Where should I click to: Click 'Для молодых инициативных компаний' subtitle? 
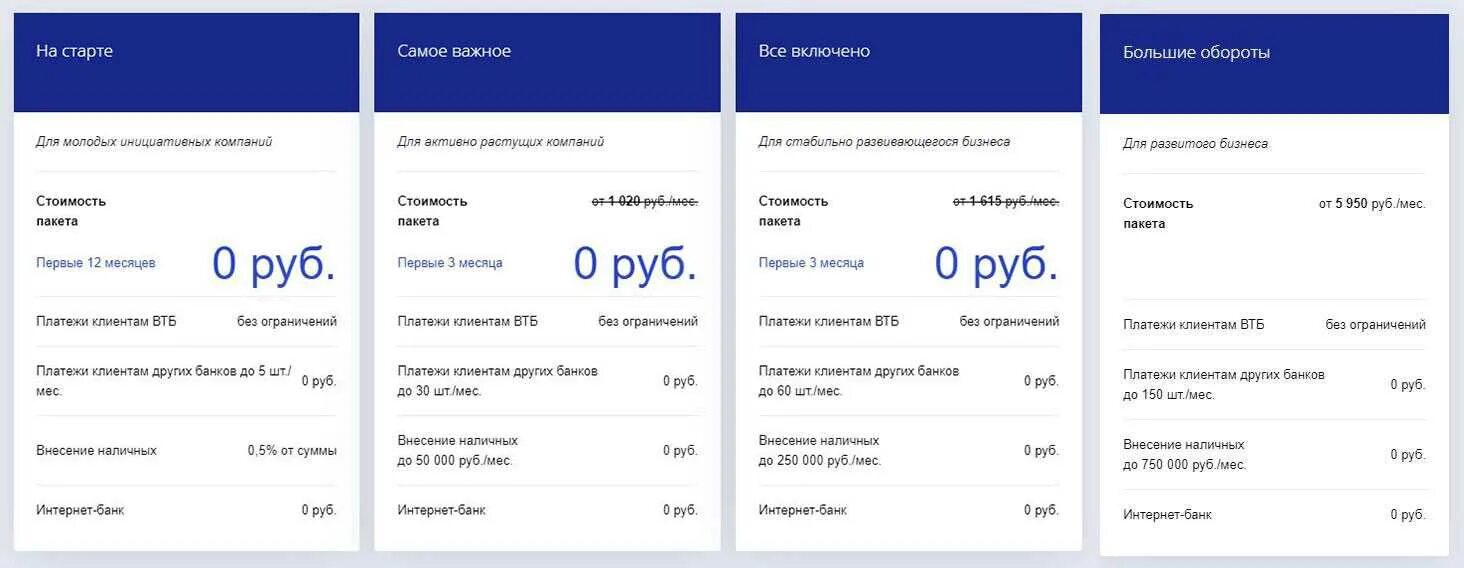point(154,142)
